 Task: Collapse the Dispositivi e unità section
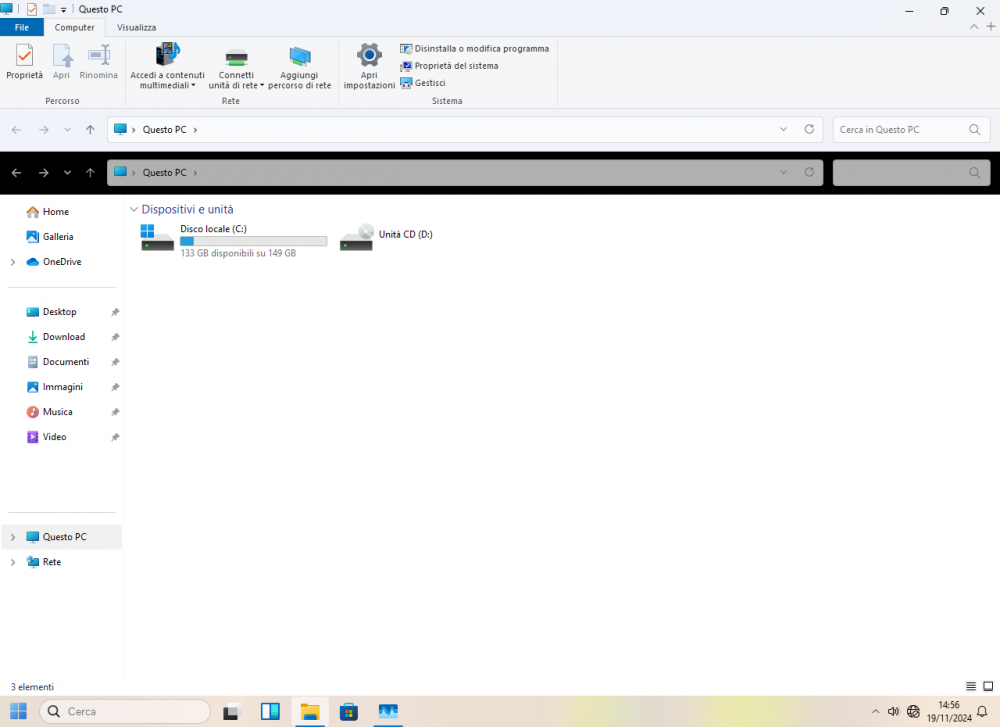pos(134,209)
